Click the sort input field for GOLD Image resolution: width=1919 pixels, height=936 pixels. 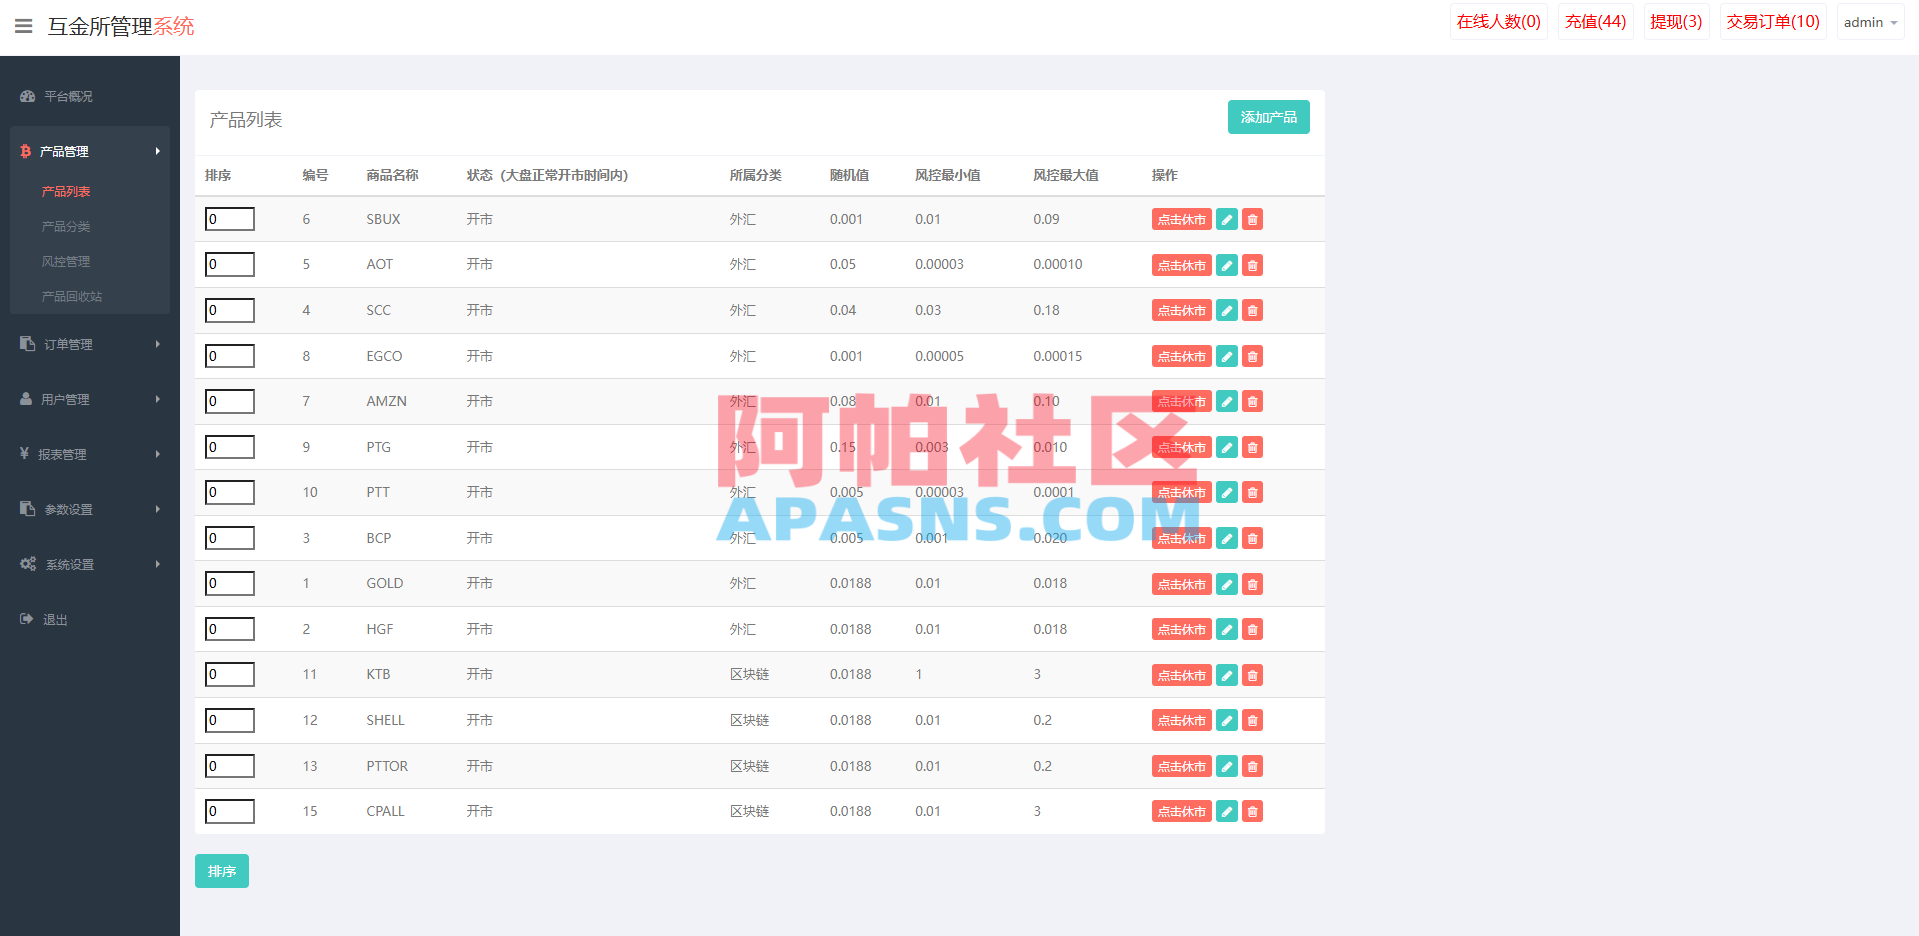click(x=230, y=583)
